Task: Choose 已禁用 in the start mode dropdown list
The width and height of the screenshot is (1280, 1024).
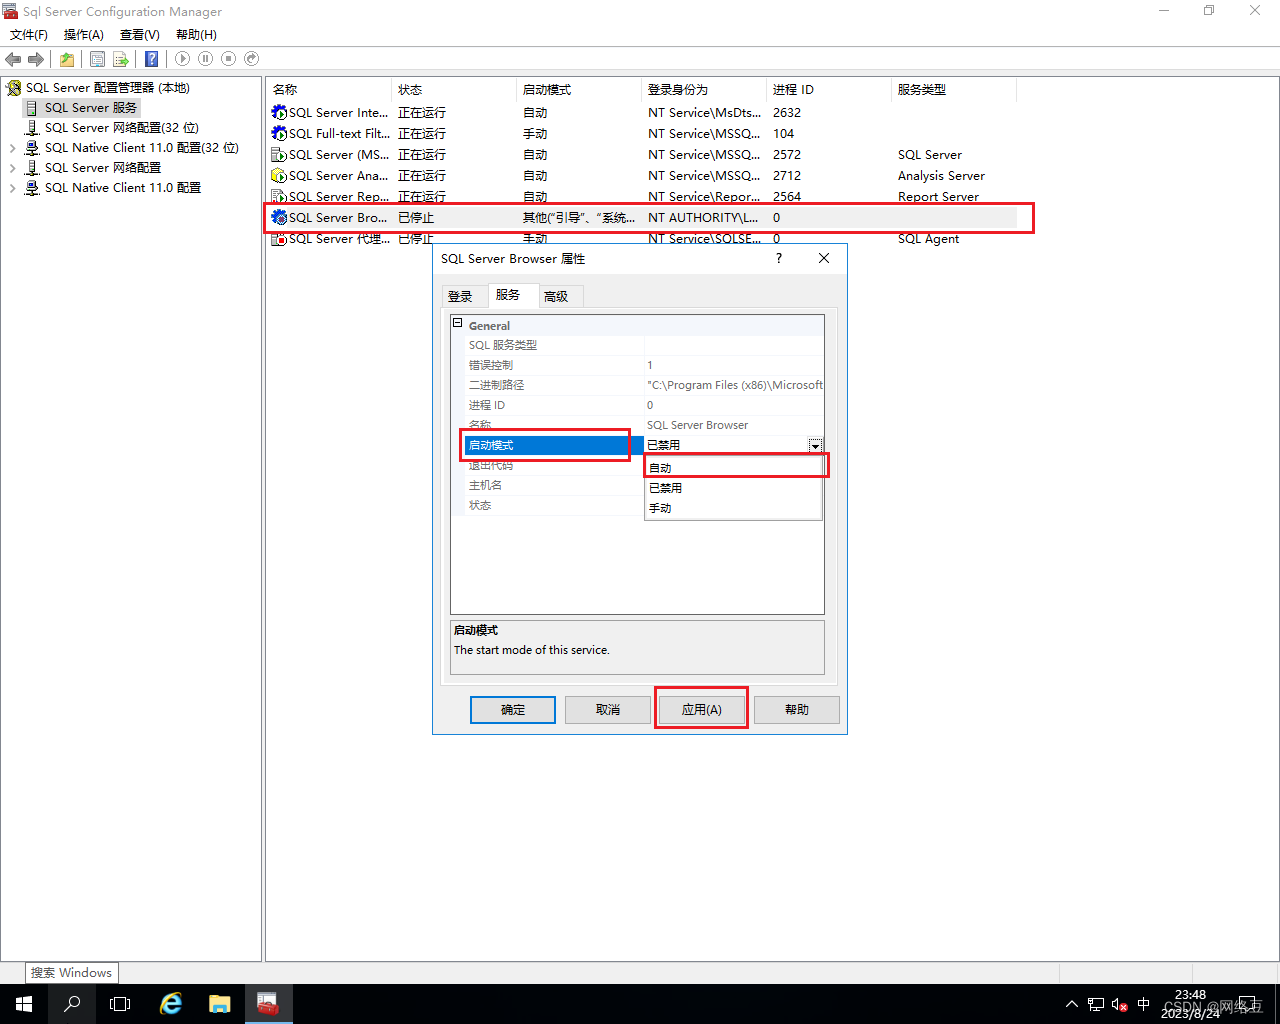Action: 734,488
